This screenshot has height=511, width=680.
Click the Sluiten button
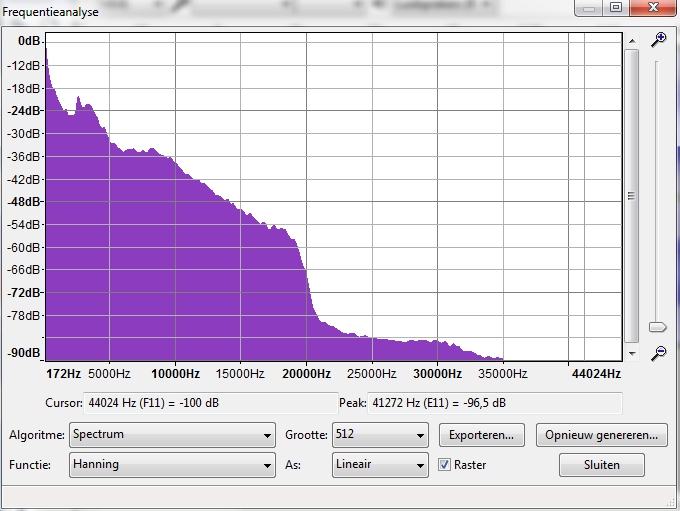point(602,465)
